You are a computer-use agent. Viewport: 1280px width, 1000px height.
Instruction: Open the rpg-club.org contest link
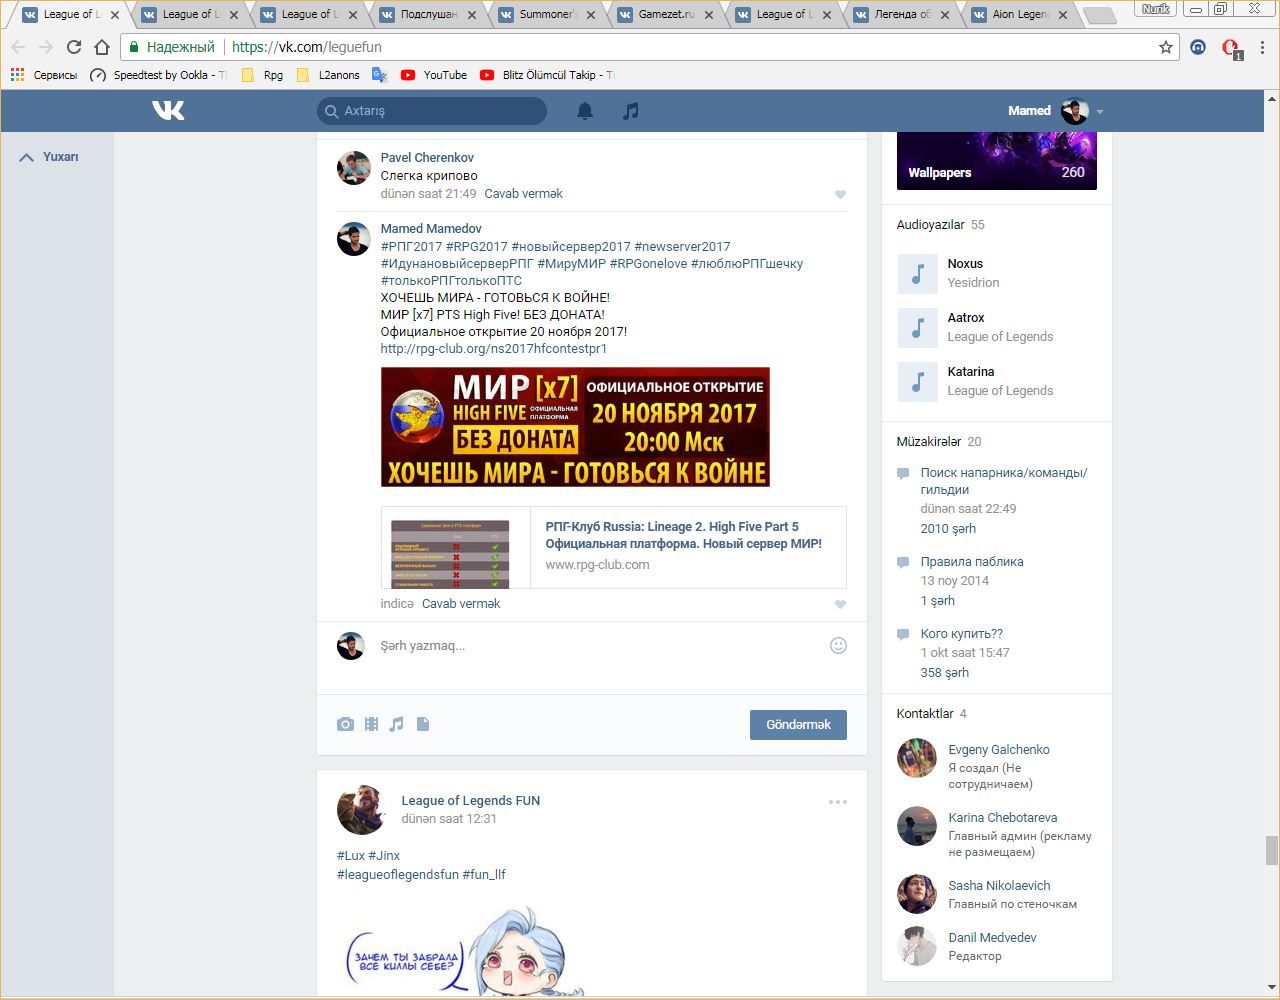[494, 349]
